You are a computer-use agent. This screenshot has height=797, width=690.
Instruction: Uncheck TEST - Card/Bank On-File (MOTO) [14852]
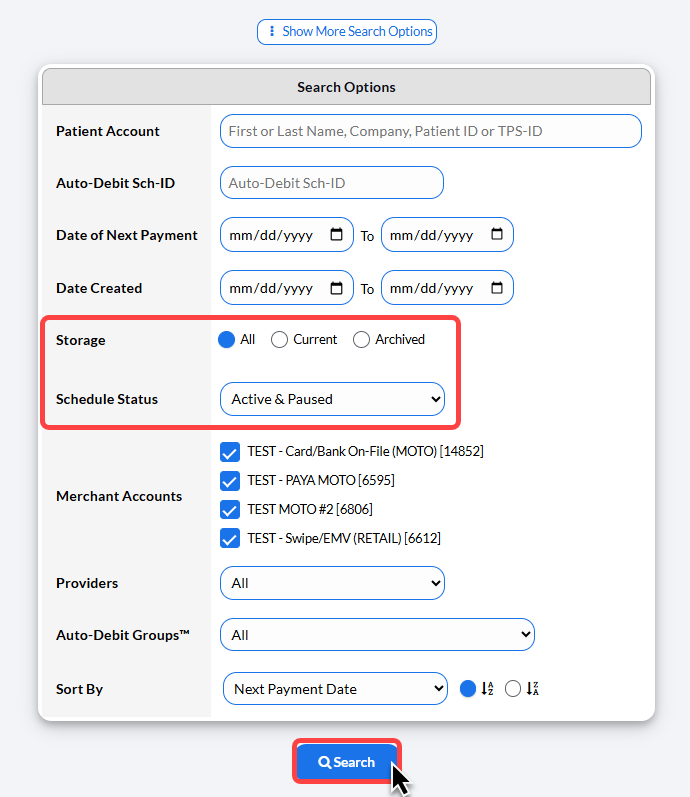click(x=230, y=451)
